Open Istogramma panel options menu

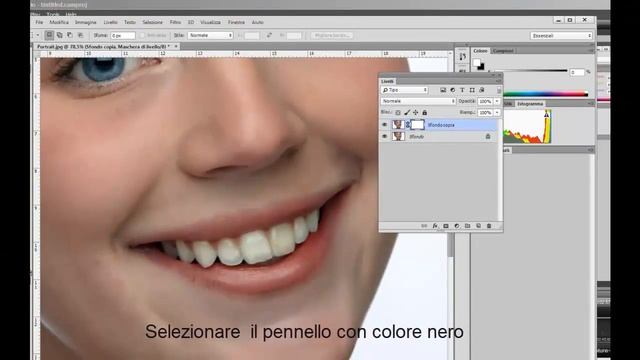click(591, 104)
